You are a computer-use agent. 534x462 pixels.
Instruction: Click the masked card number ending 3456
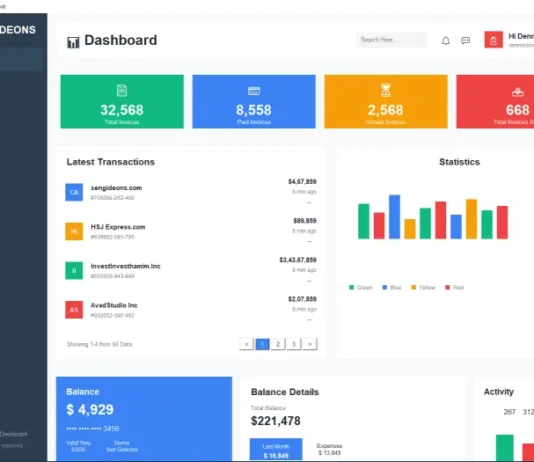(x=93, y=429)
